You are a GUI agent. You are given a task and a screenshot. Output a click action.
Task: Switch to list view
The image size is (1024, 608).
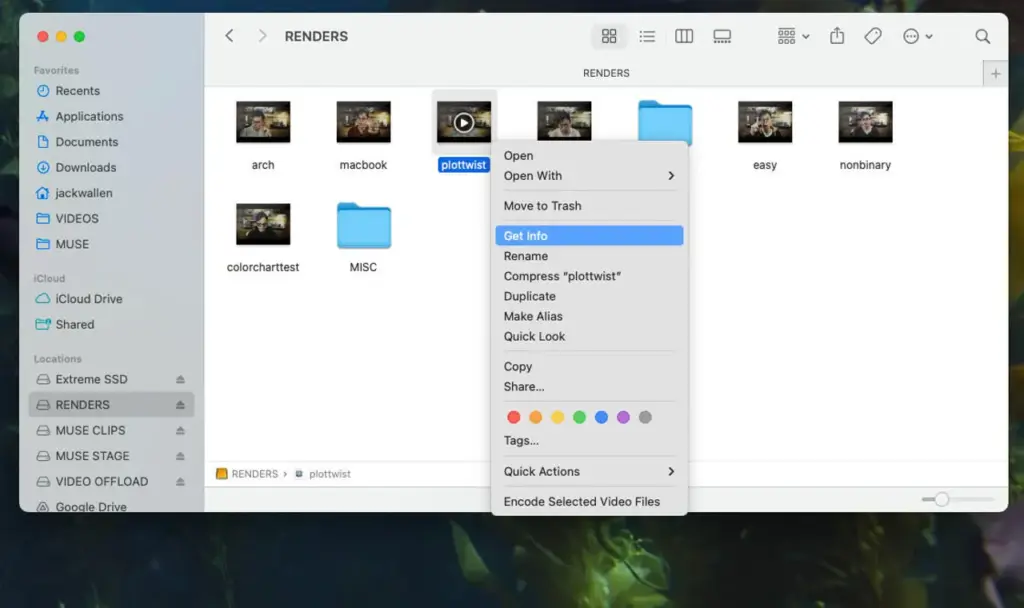point(647,37)
